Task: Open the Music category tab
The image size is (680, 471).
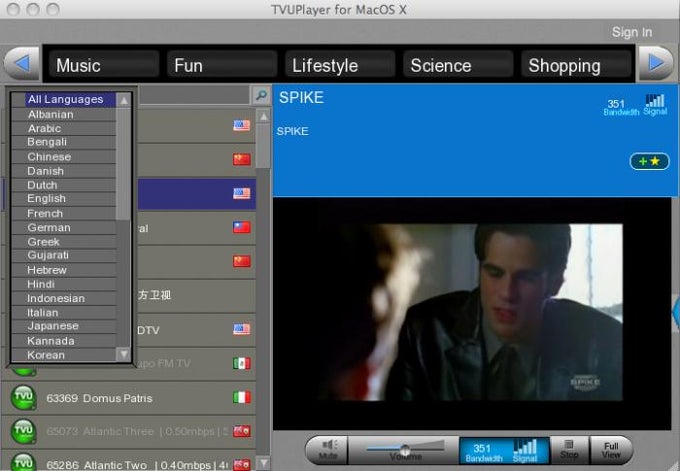Action: click(104, 65)
